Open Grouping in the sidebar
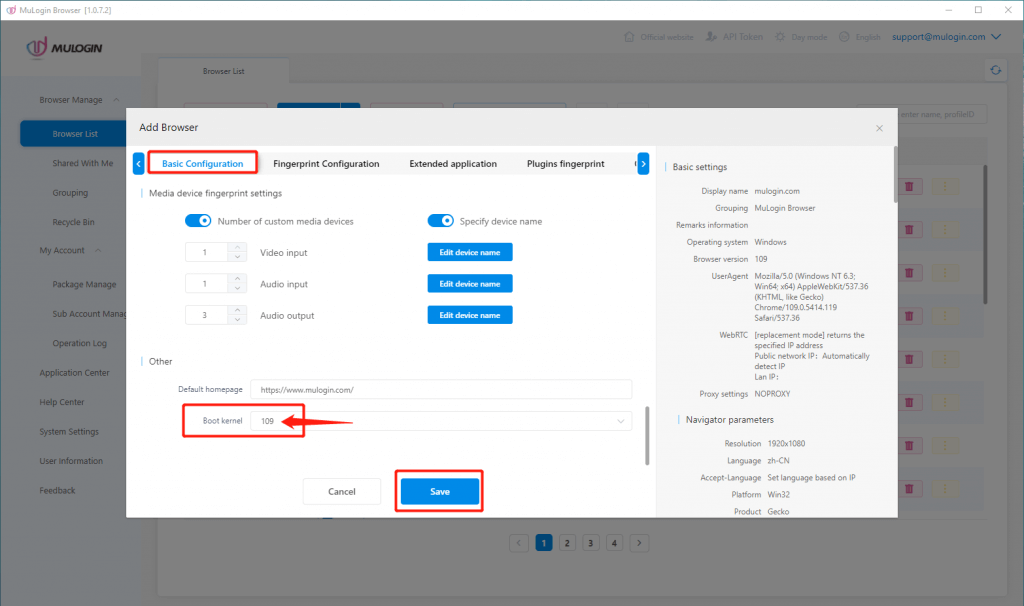 70,193
